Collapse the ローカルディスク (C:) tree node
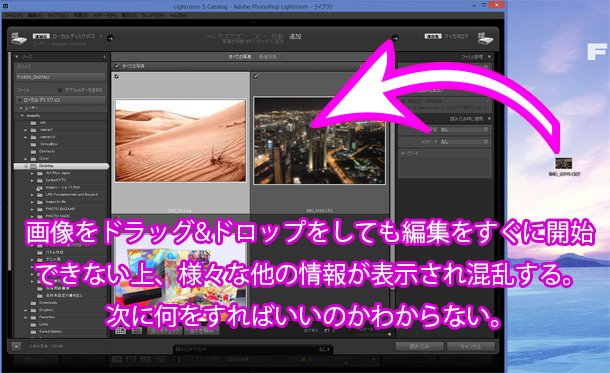 tap(19, 100)
